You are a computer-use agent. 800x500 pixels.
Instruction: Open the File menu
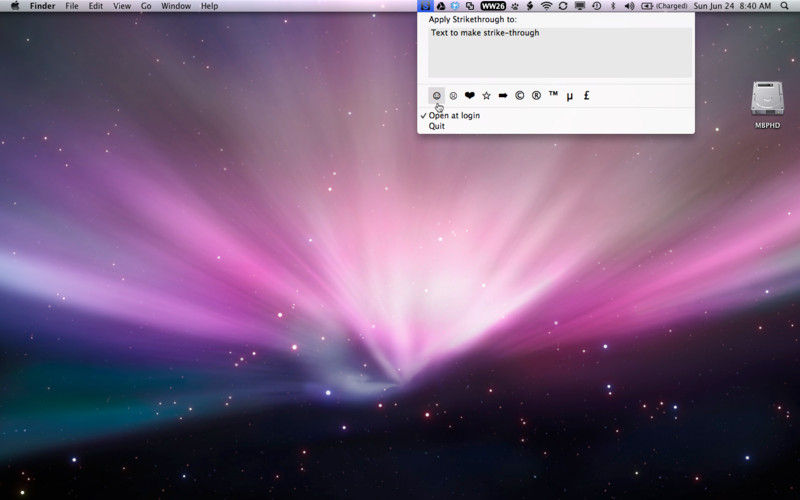point(72,6)
